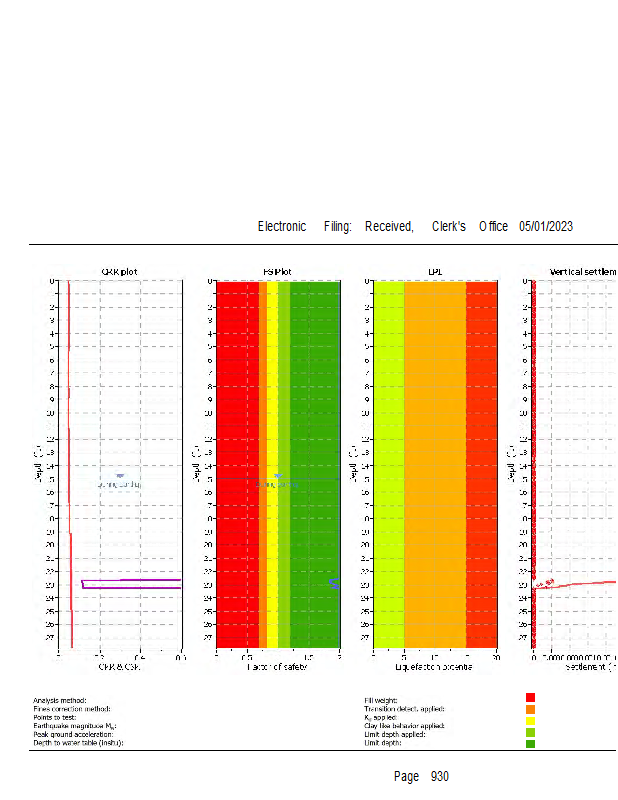Viewport: 618px width, 800px height.
Task: Click the water table marker in FS Plot
Action: (x=278, y=476)
